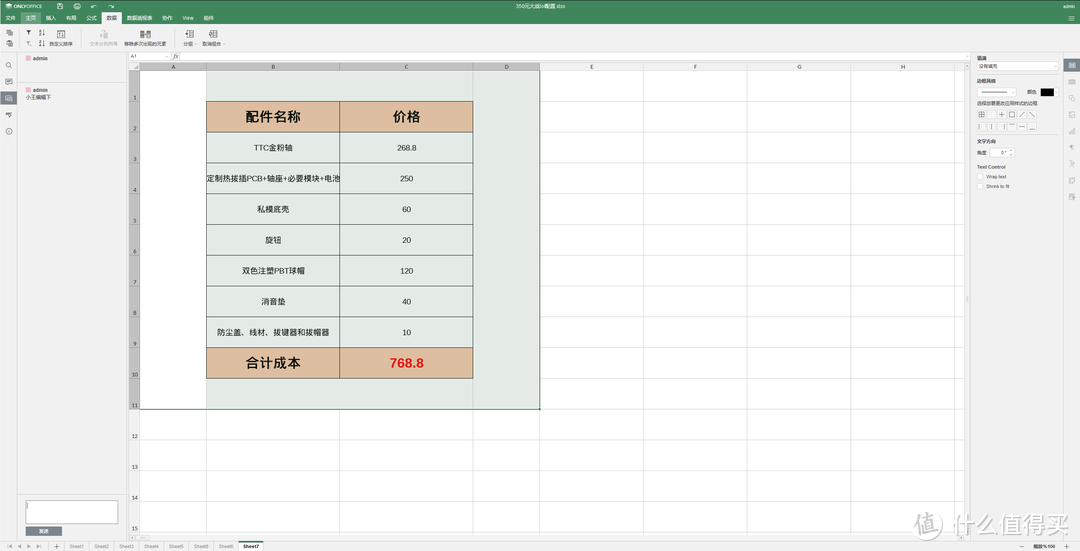1080x551 pixels.
Task: Undo the last action
Action: [94, 6]
